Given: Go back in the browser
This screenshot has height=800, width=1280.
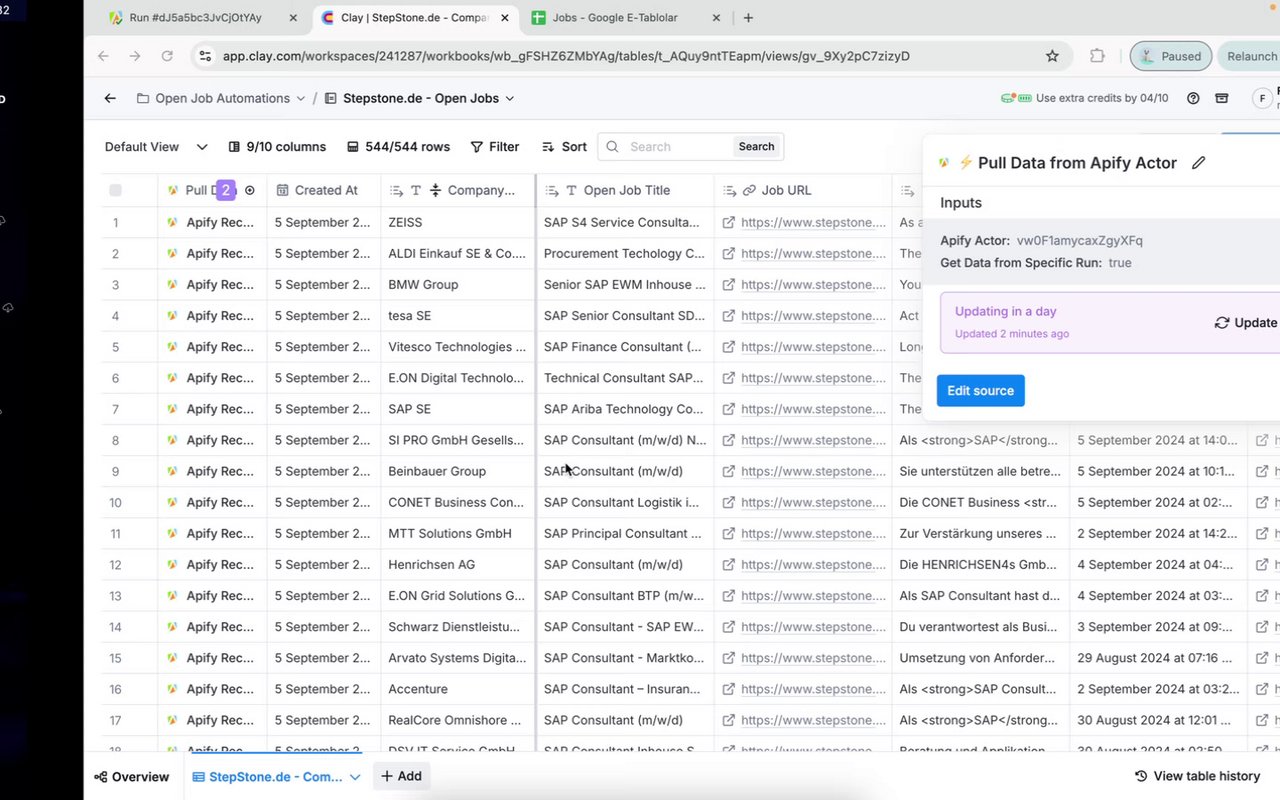Looking at the screenshot, I should point(103,56).
